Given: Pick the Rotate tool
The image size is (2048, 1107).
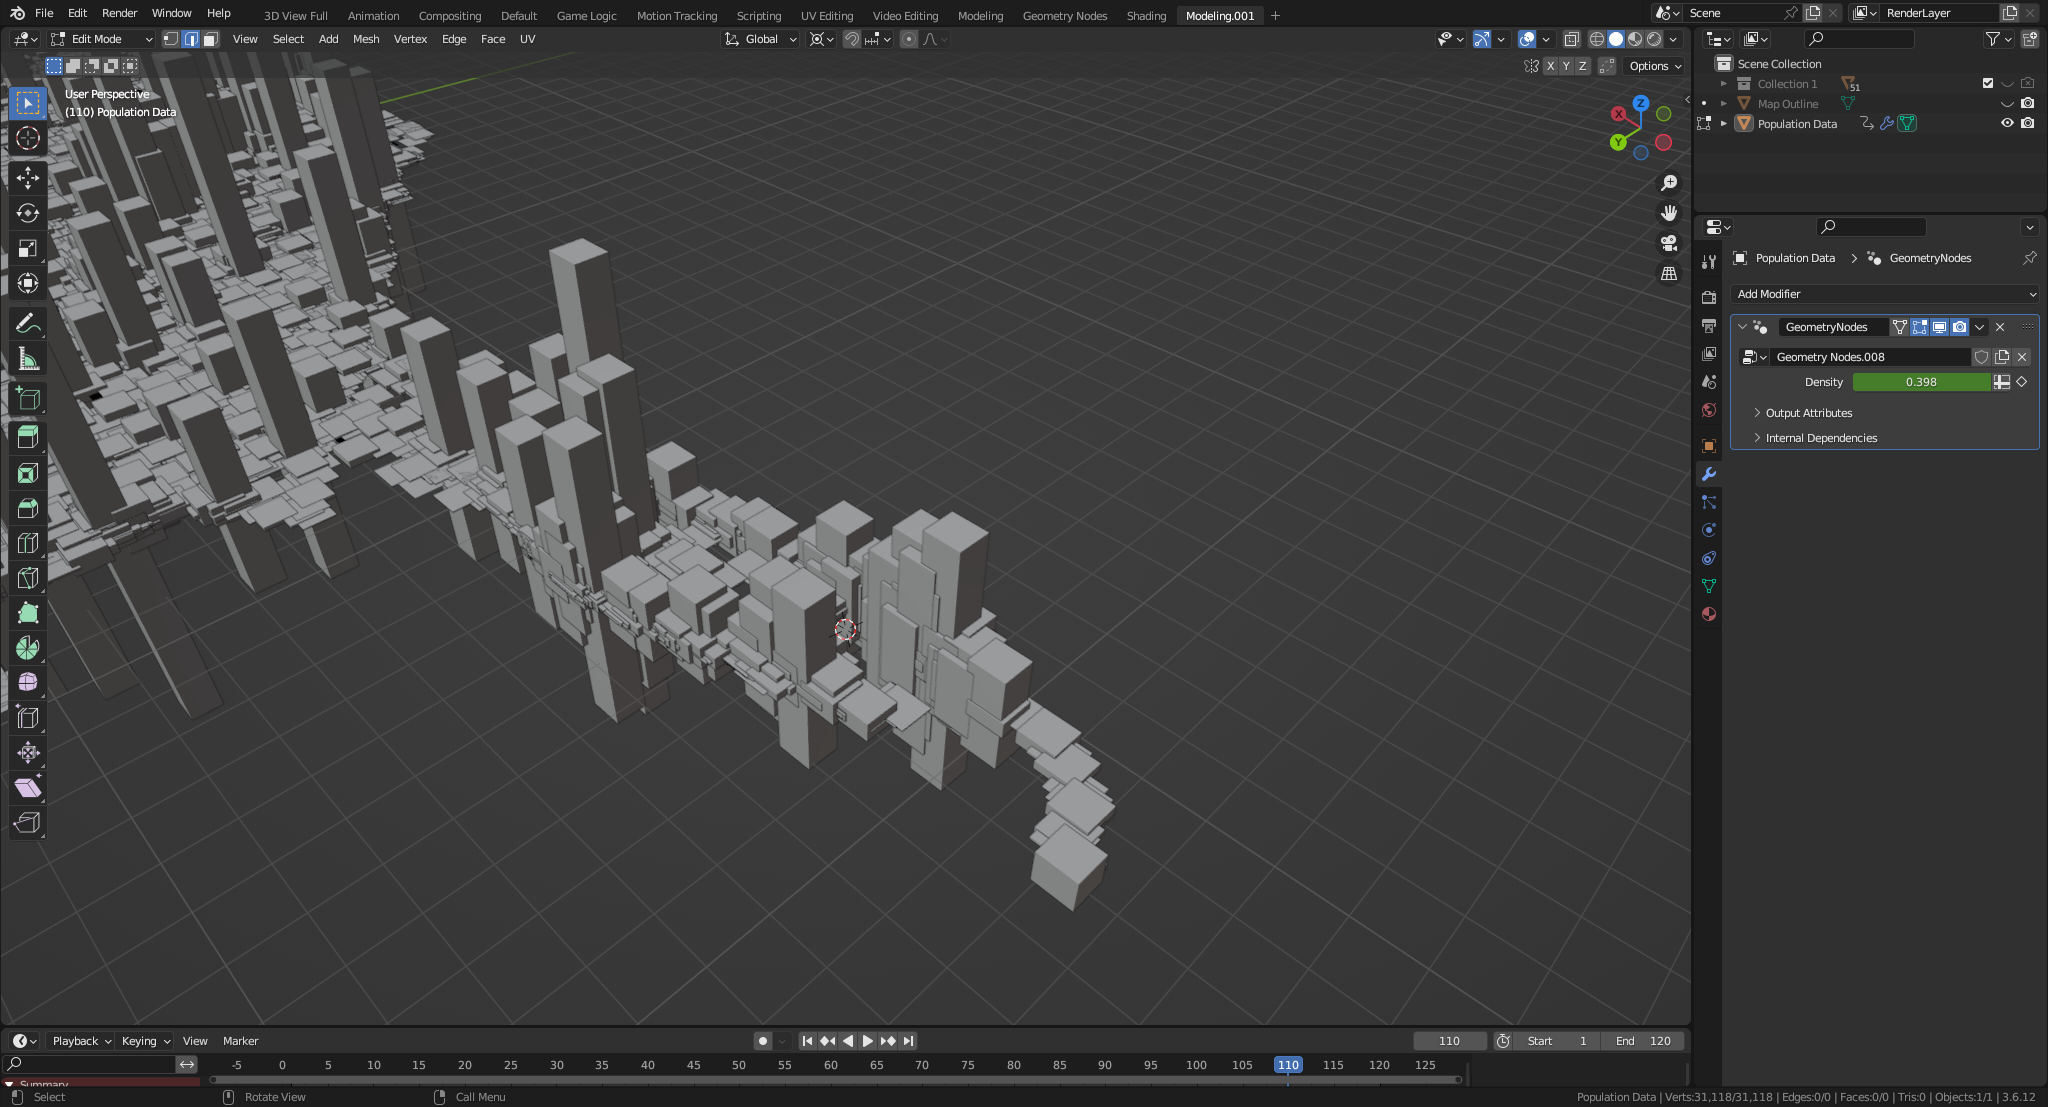Looking at the screenshot, I should click(28, 213).
